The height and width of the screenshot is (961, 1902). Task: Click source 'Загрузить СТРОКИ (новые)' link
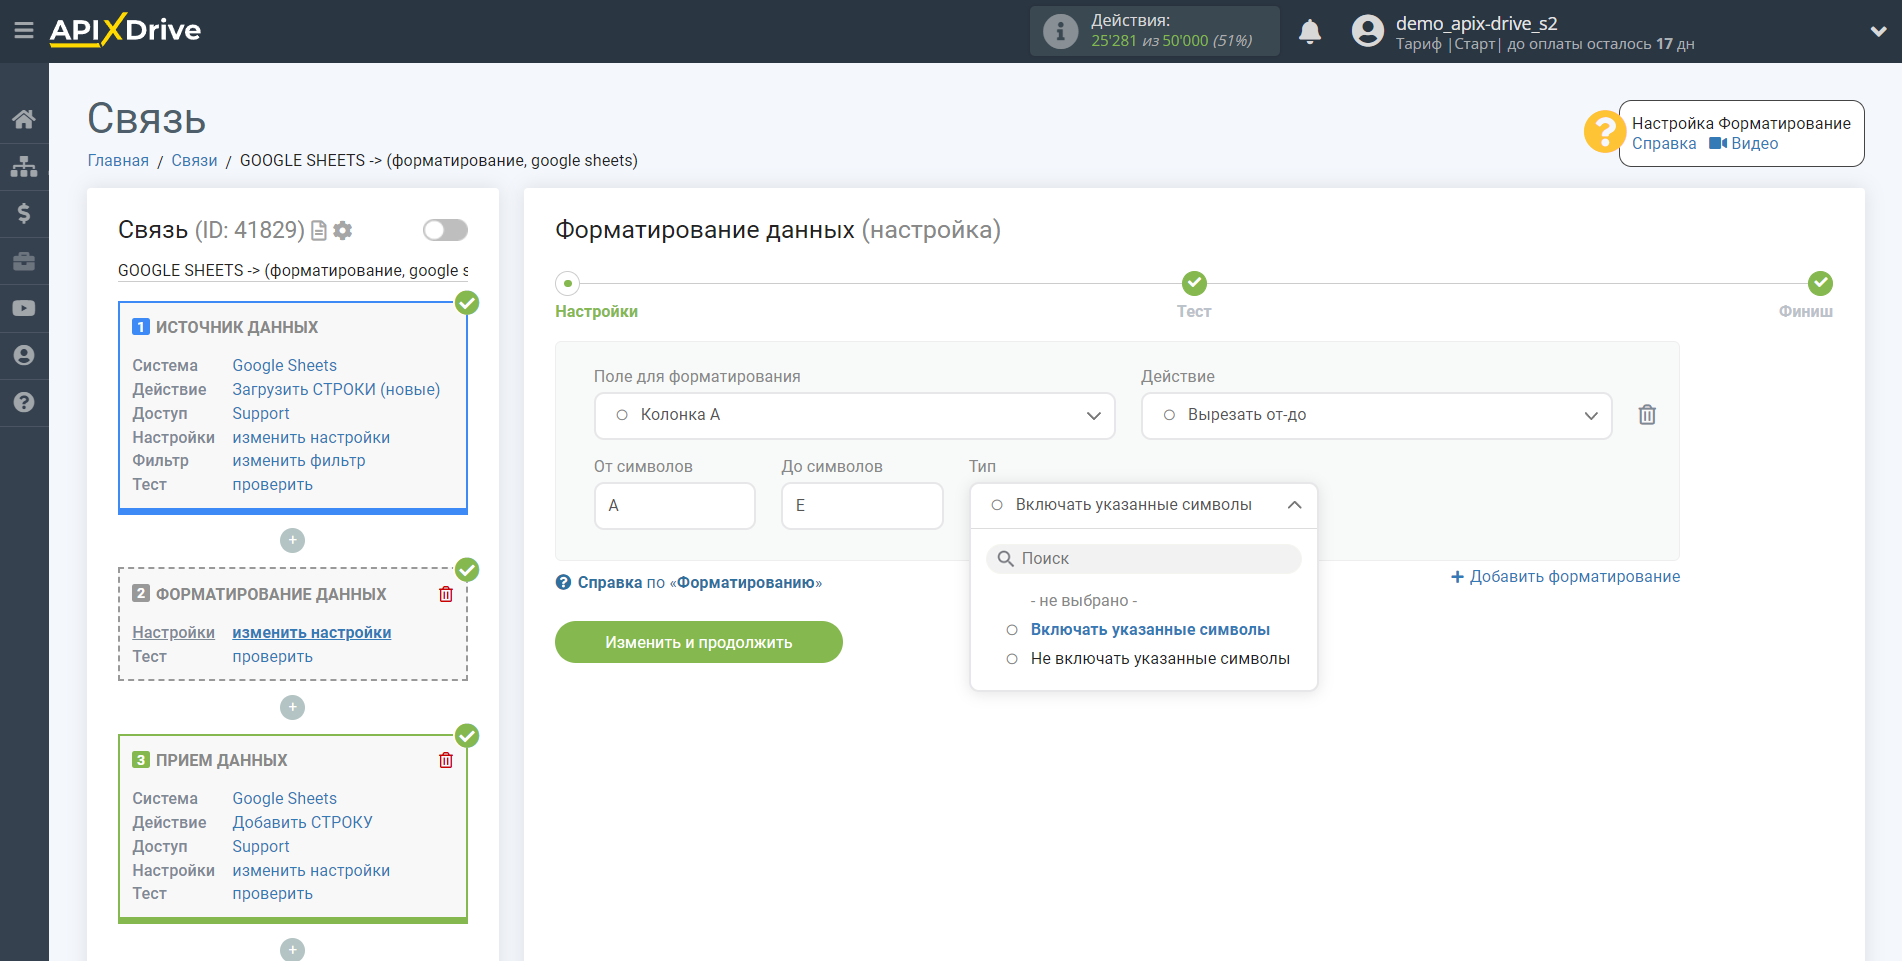pos(336,389)
